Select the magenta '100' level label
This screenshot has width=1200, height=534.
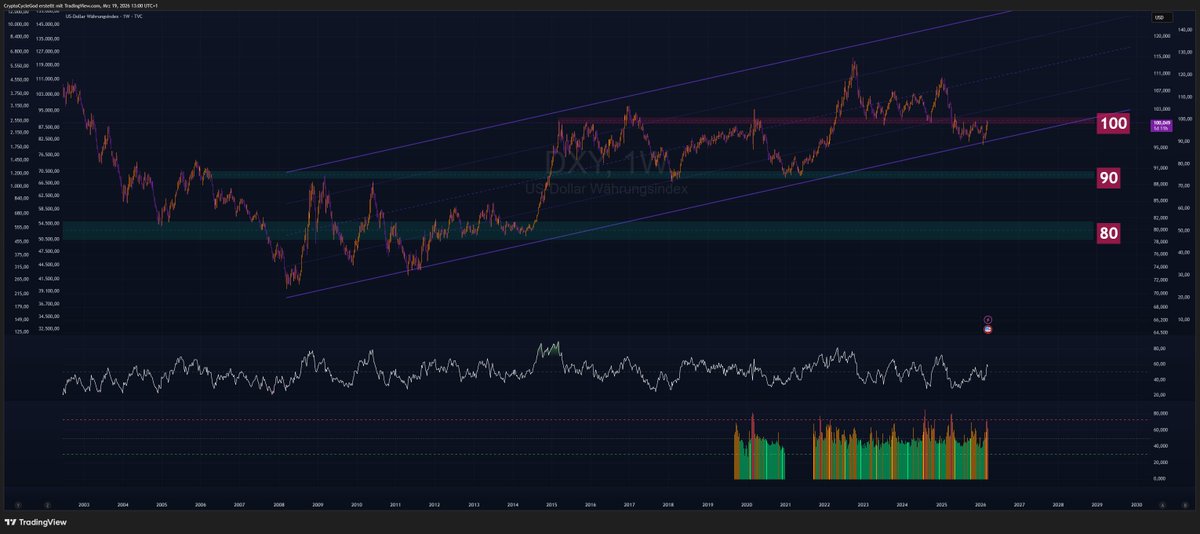[x=1114, y=124]
